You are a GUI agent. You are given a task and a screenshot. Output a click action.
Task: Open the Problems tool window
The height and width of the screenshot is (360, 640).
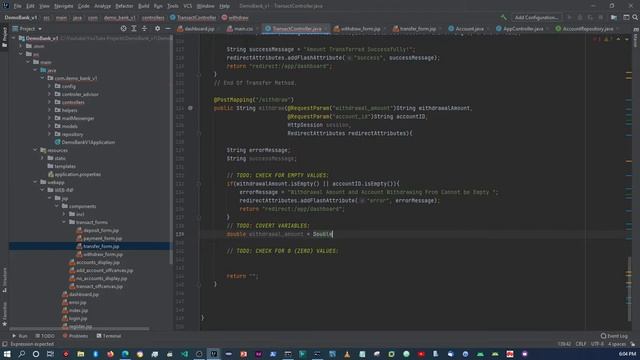pos(75,336)
